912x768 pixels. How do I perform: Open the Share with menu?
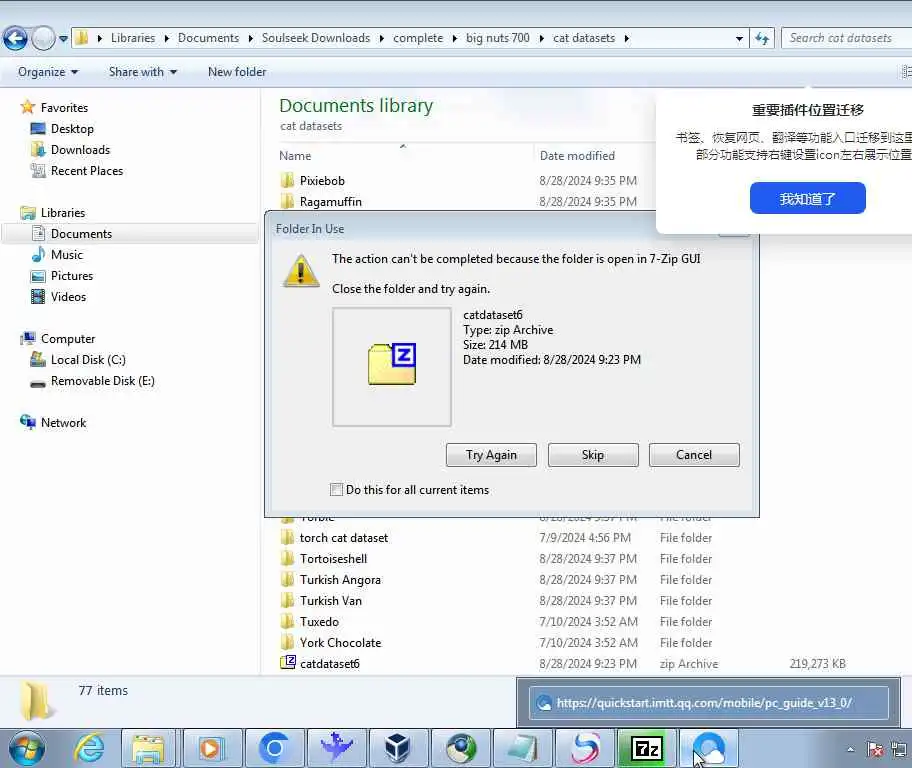pos(142,72)
